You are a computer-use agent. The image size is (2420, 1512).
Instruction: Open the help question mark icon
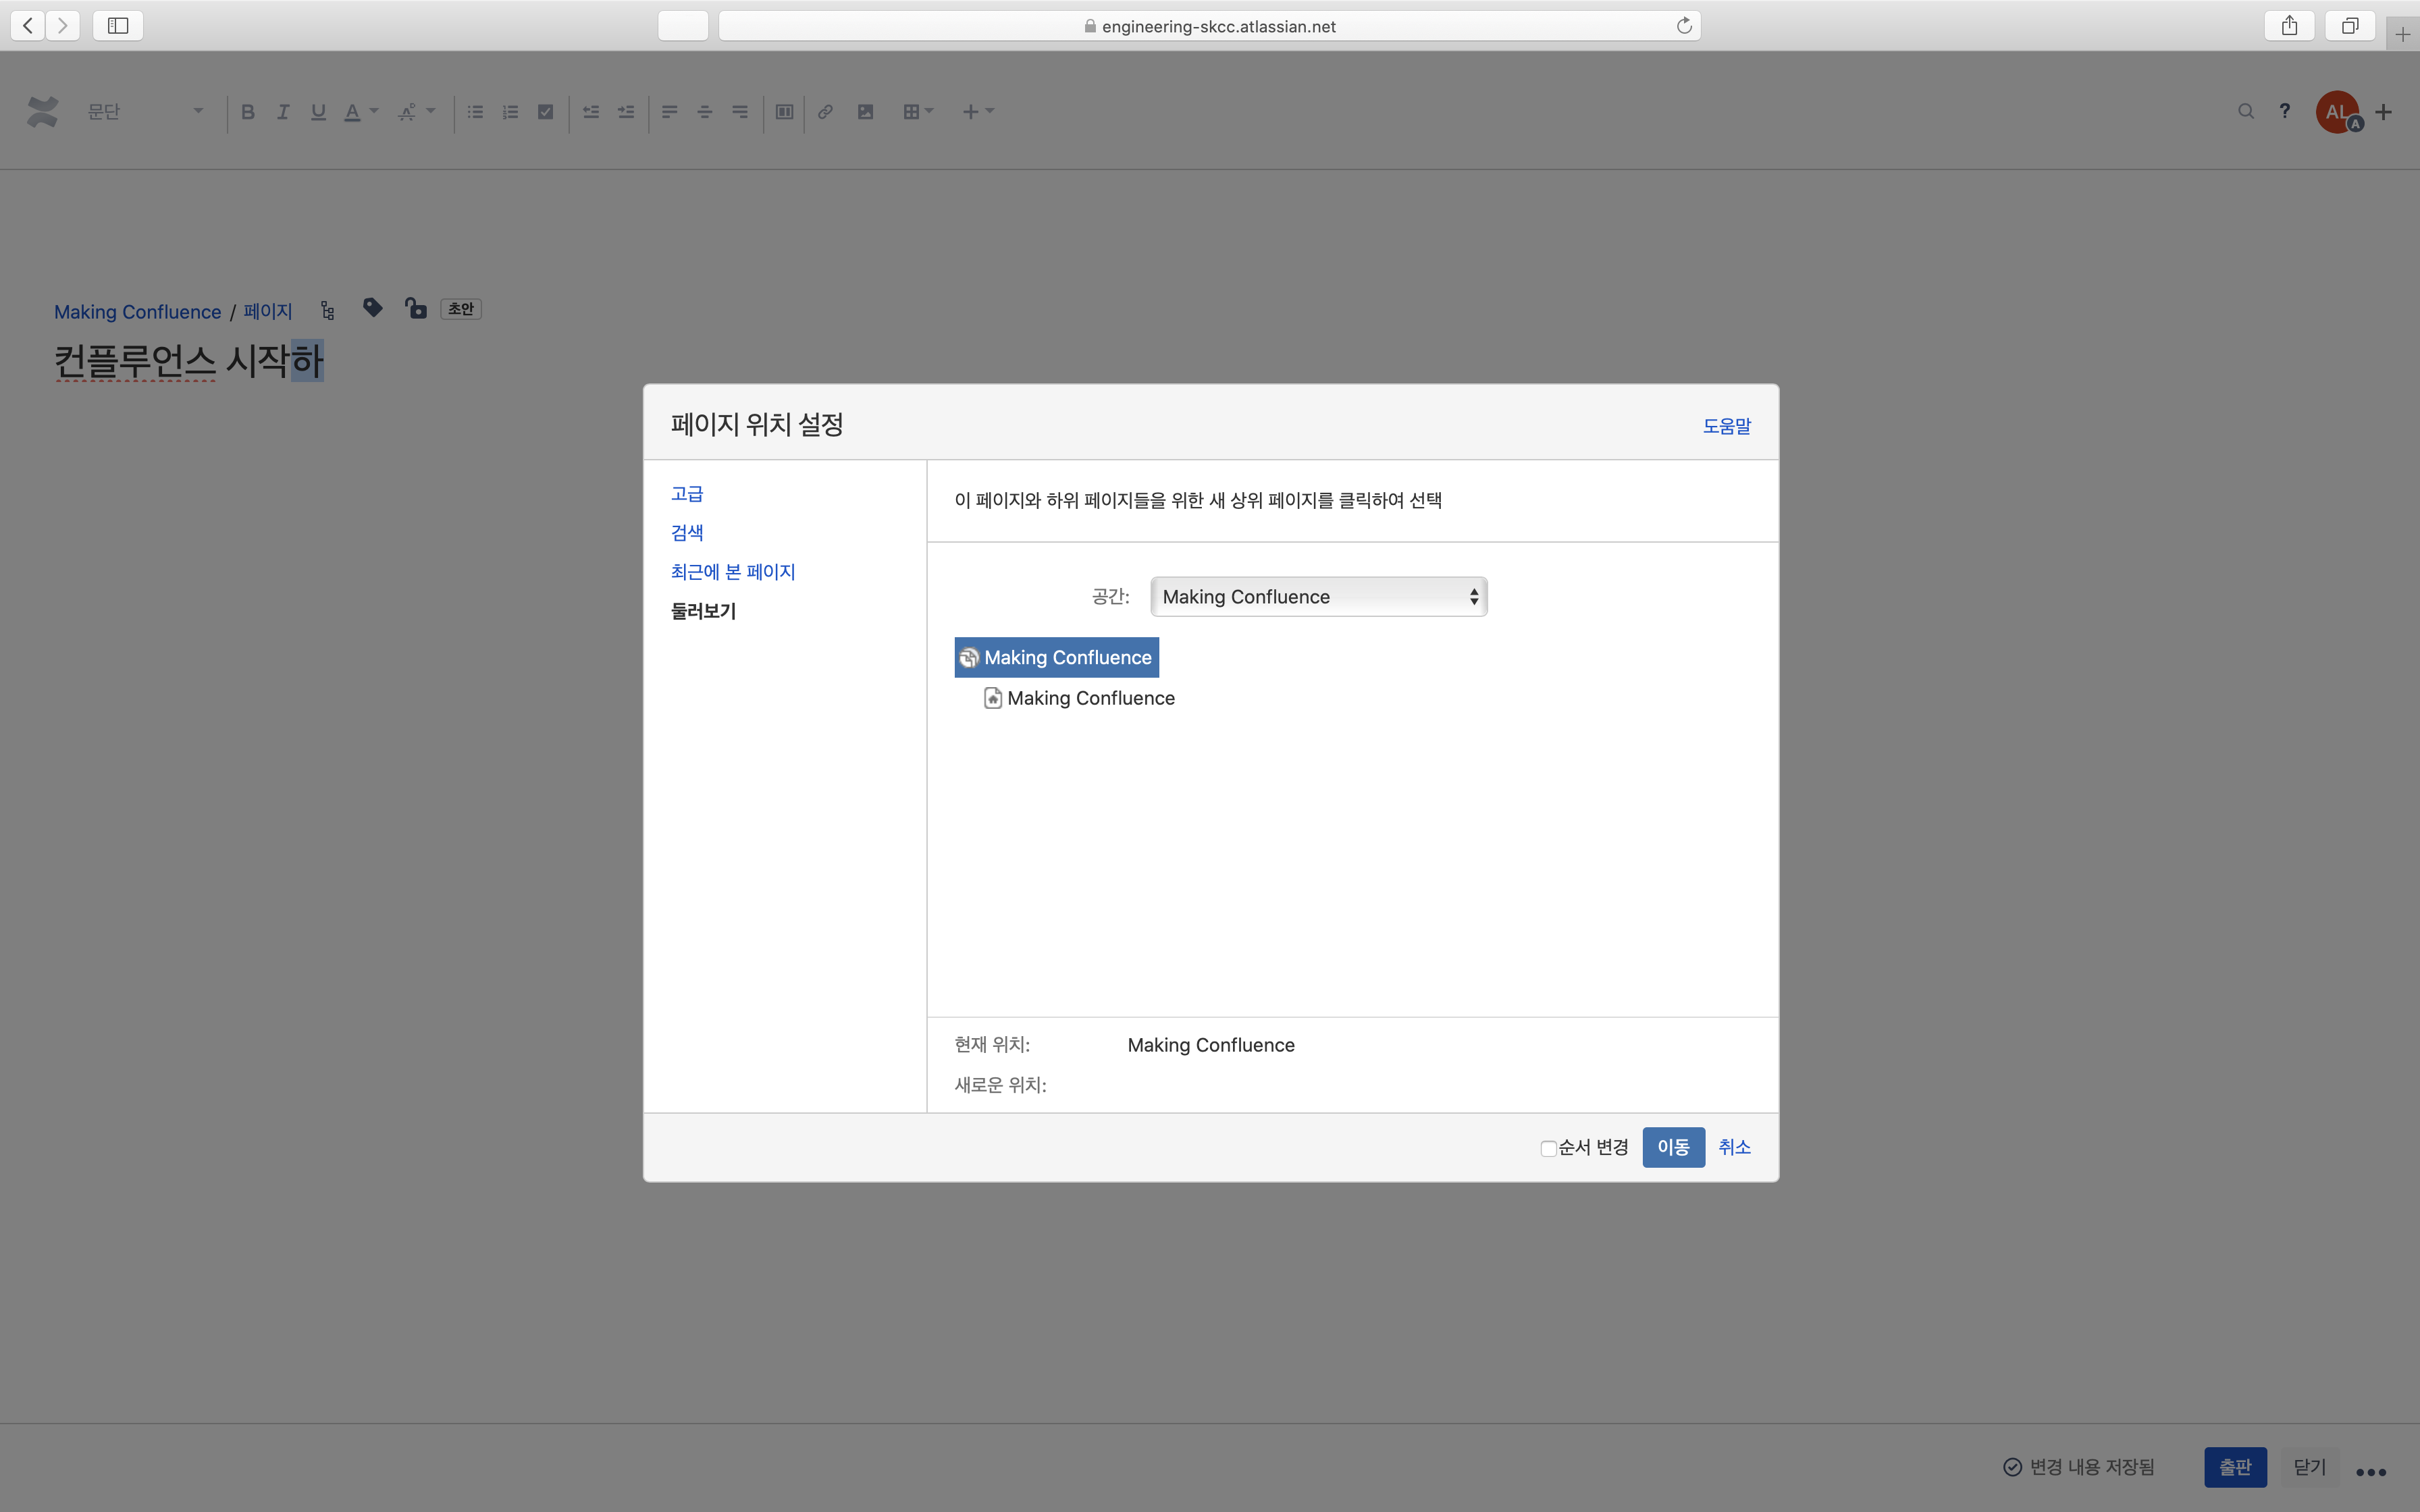point(2285,111)
